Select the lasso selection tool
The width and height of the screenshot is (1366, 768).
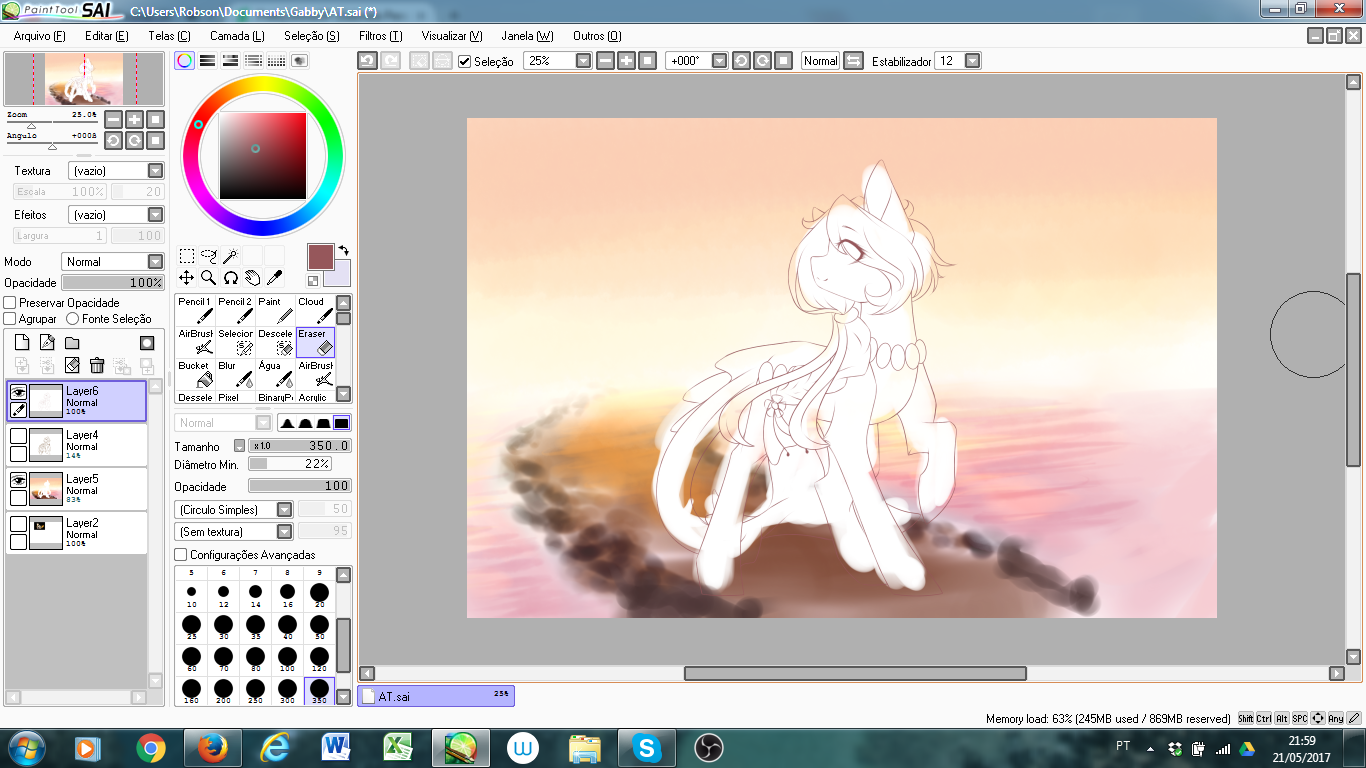pyautogui.click(x=209, y=256)
